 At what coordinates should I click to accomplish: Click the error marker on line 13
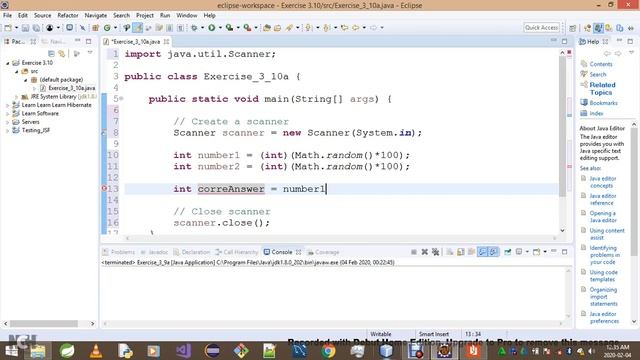(x=104, y=189)
